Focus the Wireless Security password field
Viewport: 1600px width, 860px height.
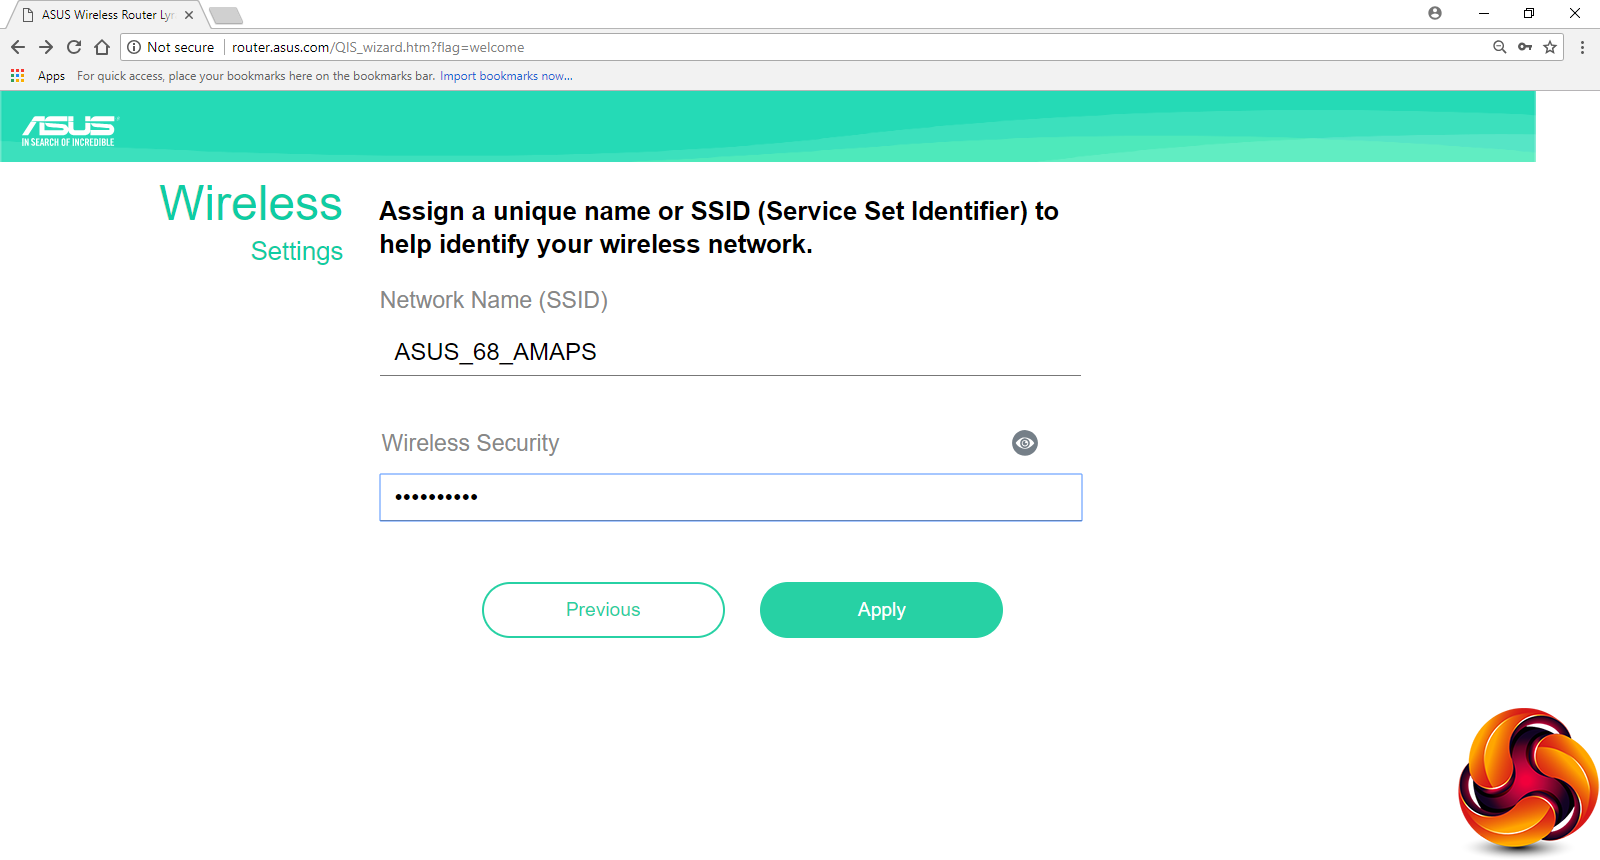[x=730, y=497]
